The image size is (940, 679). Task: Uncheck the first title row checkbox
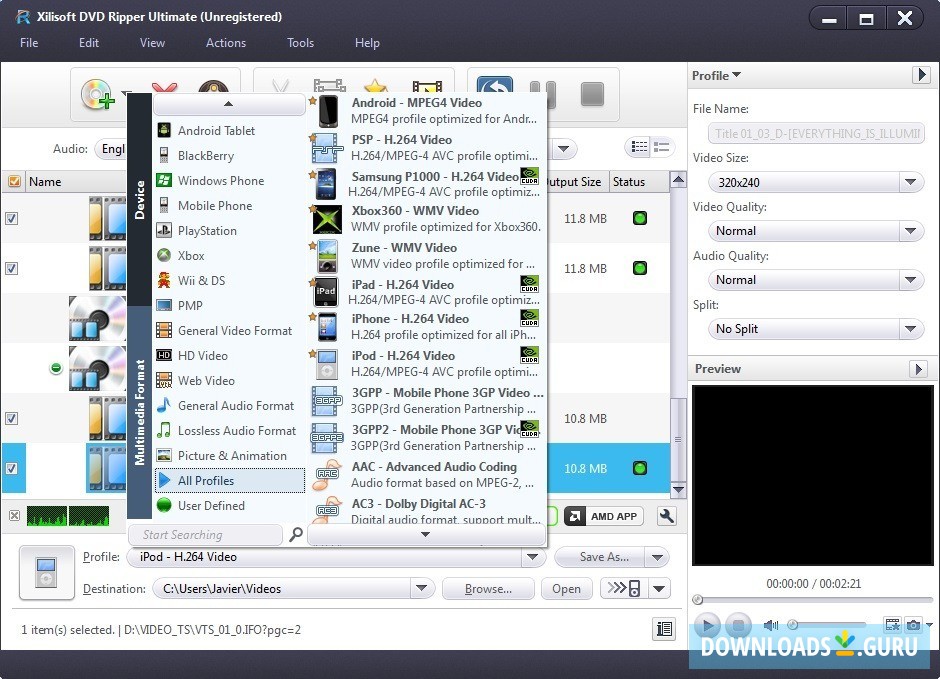point(11,219)
